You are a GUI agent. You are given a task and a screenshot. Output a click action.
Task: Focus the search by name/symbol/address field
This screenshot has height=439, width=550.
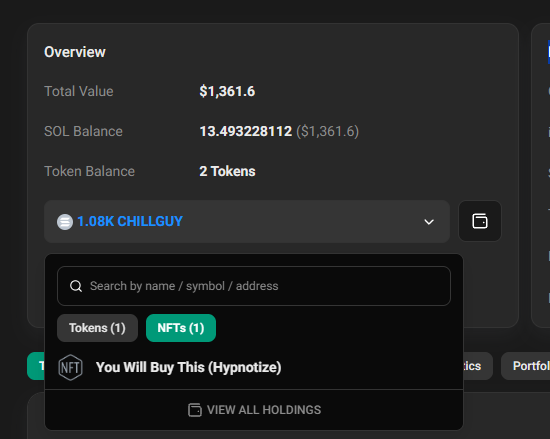[x=254, y=286]
